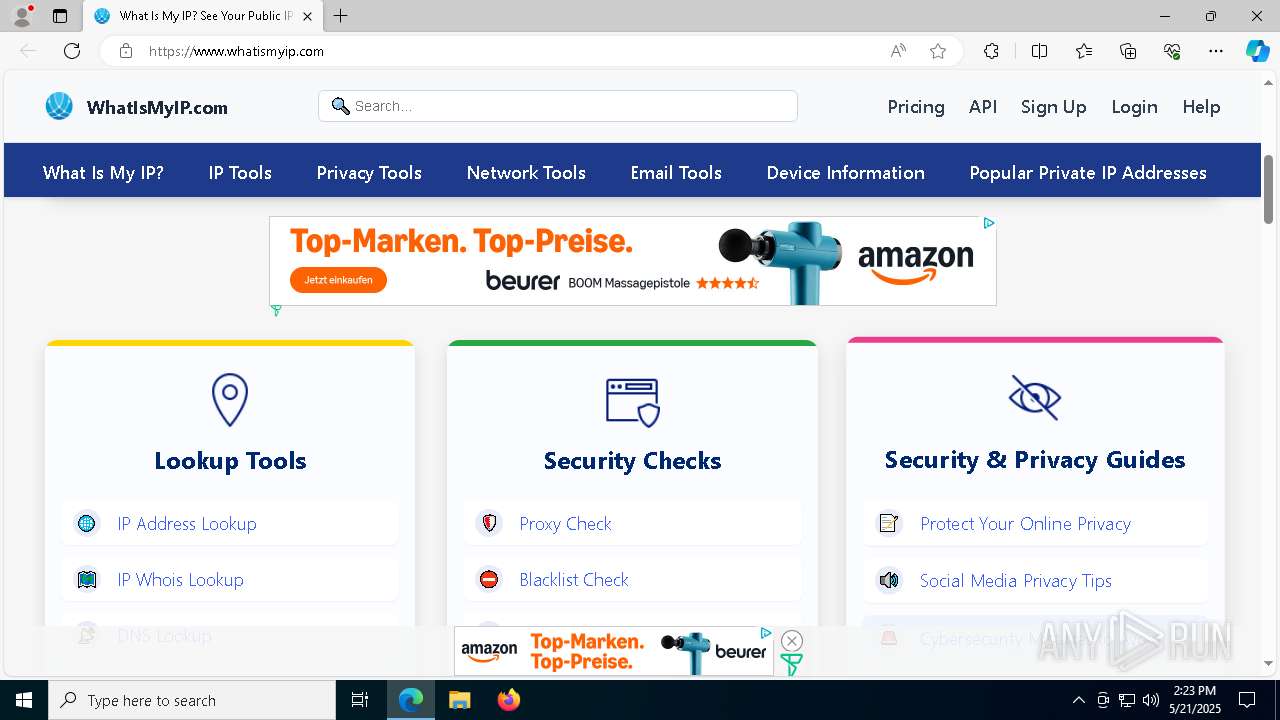Expand the Privacy Tools menu
This screenshot has height=720, width=1280.
click(x=369, y=173)
